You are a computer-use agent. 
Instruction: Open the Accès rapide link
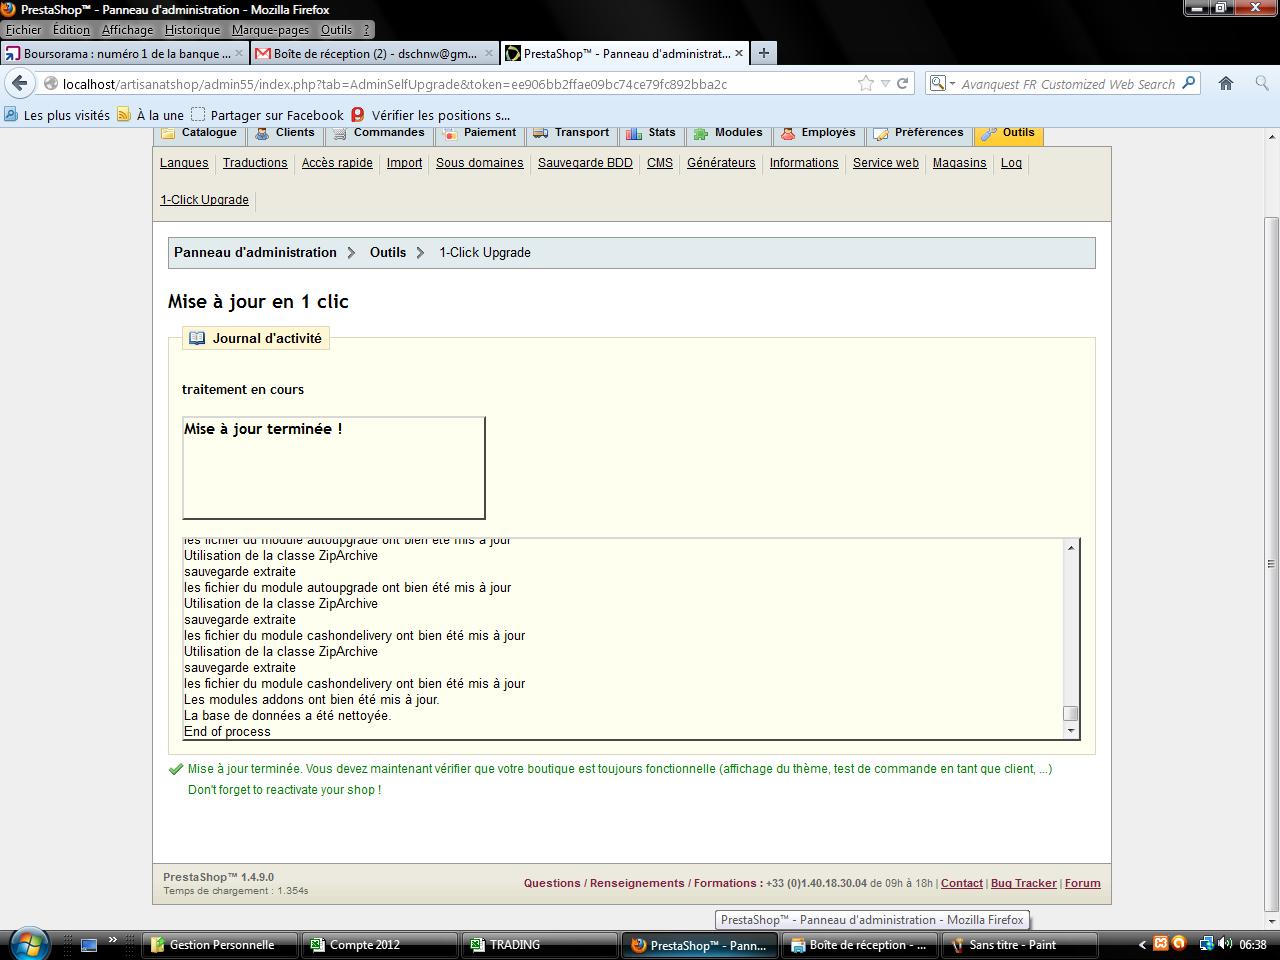pyautogui.click(x=337, y=163)
